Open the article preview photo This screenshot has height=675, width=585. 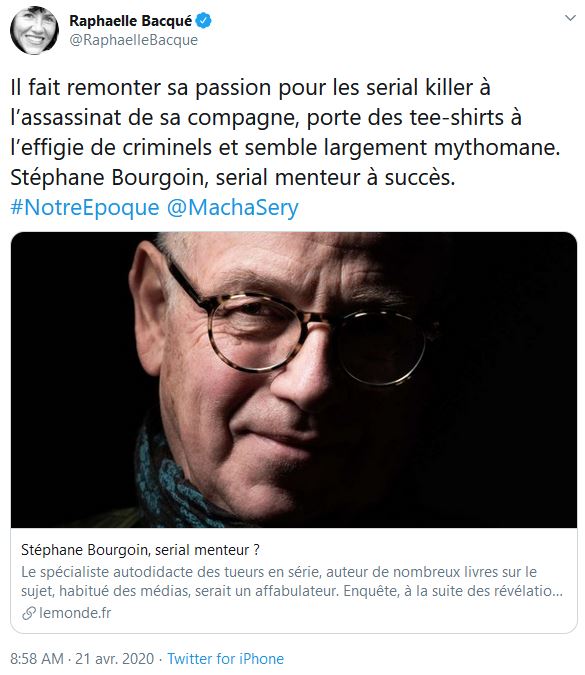[x=294, y=380]
